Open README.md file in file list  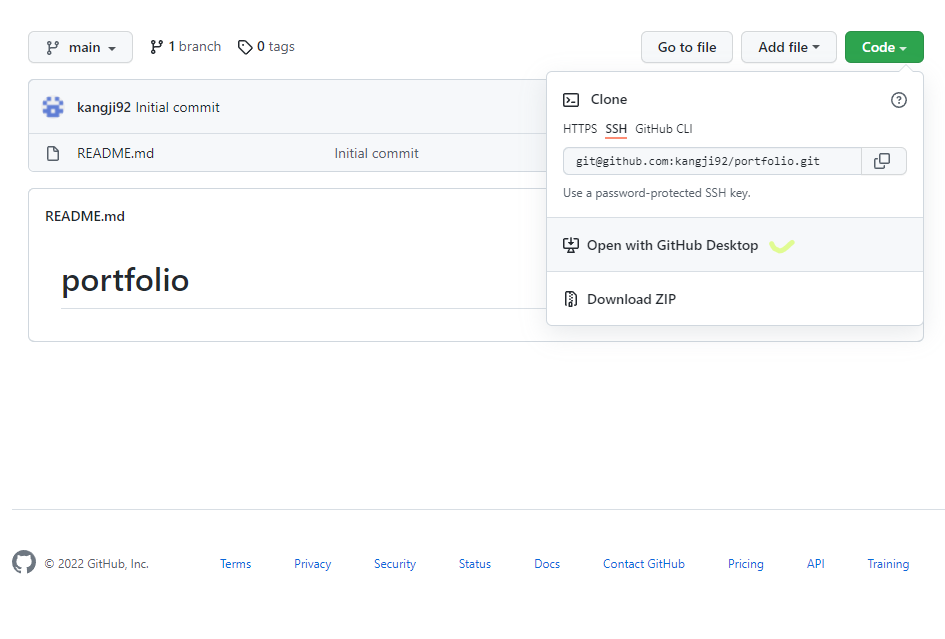(115, 153)
